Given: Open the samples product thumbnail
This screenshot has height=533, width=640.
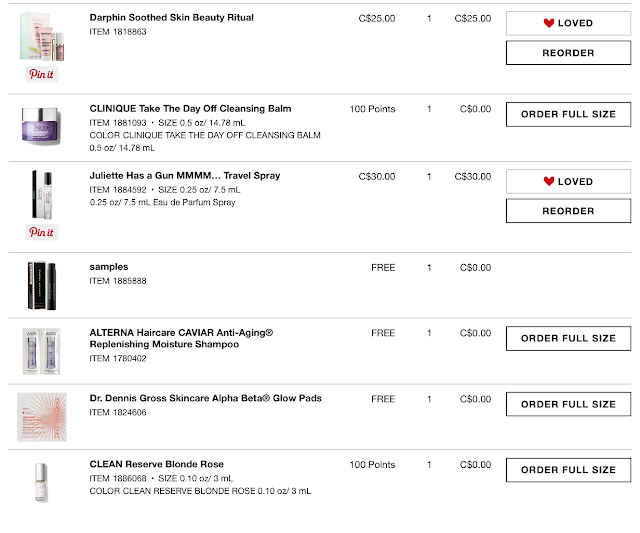Looking at the screenshot, I should tap(42, 284).
